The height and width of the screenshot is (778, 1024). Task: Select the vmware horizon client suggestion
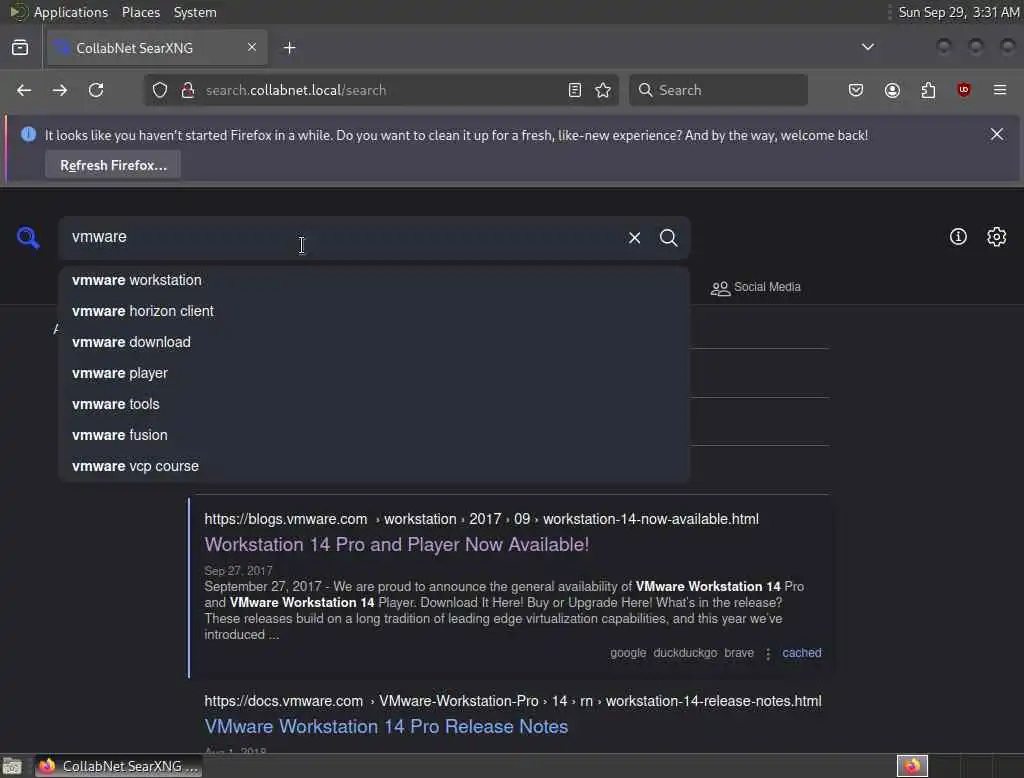(374, 311)
